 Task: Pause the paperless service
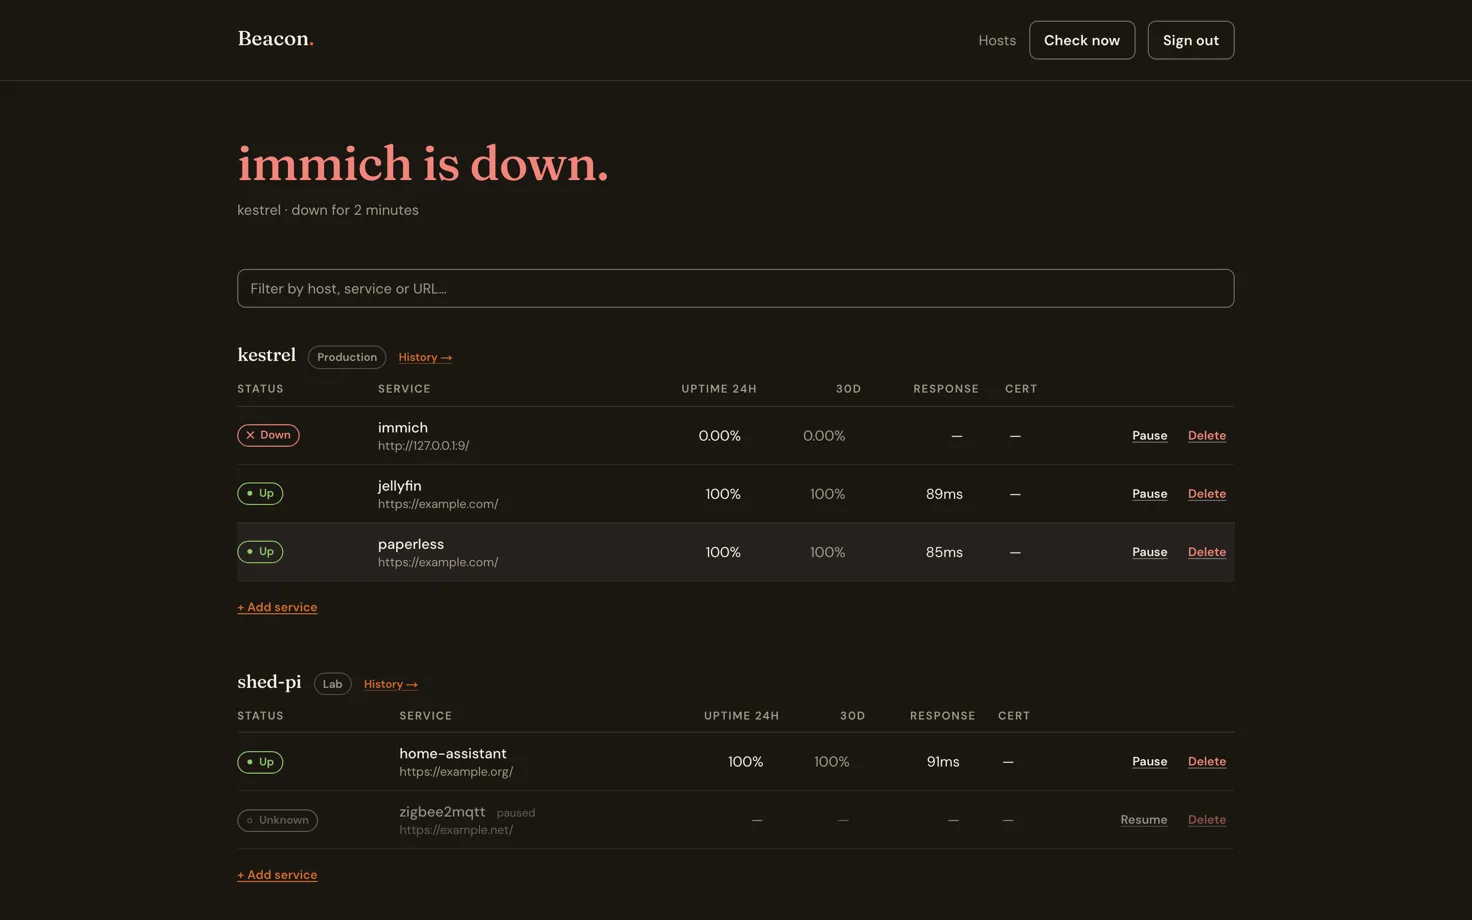pyautogui.click(x=1149, y=552)
